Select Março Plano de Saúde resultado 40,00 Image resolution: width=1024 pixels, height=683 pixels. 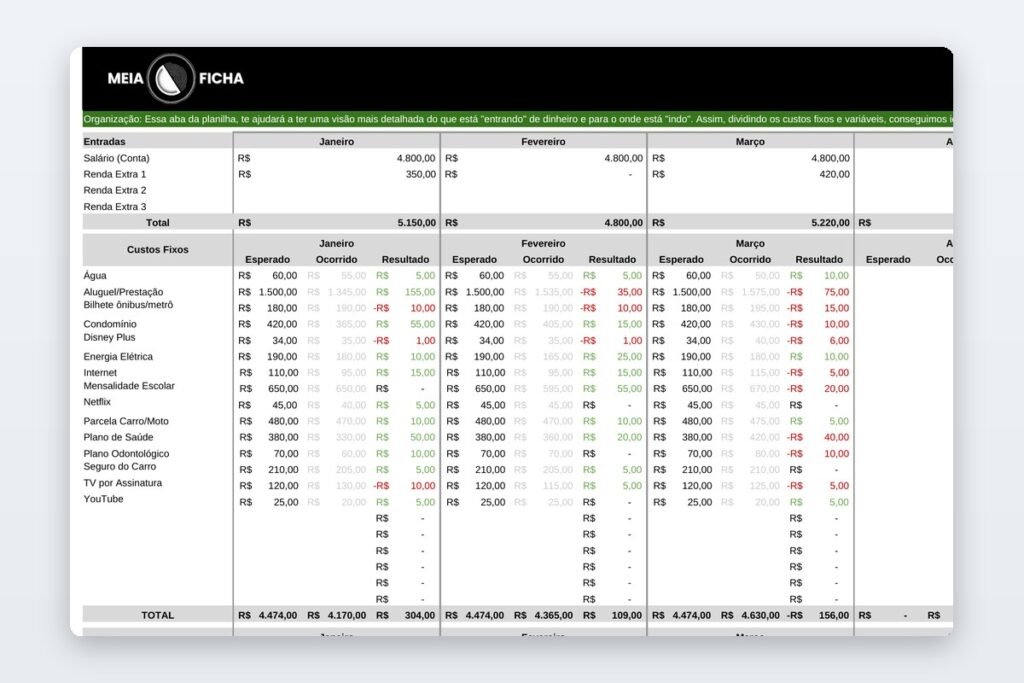837,437
